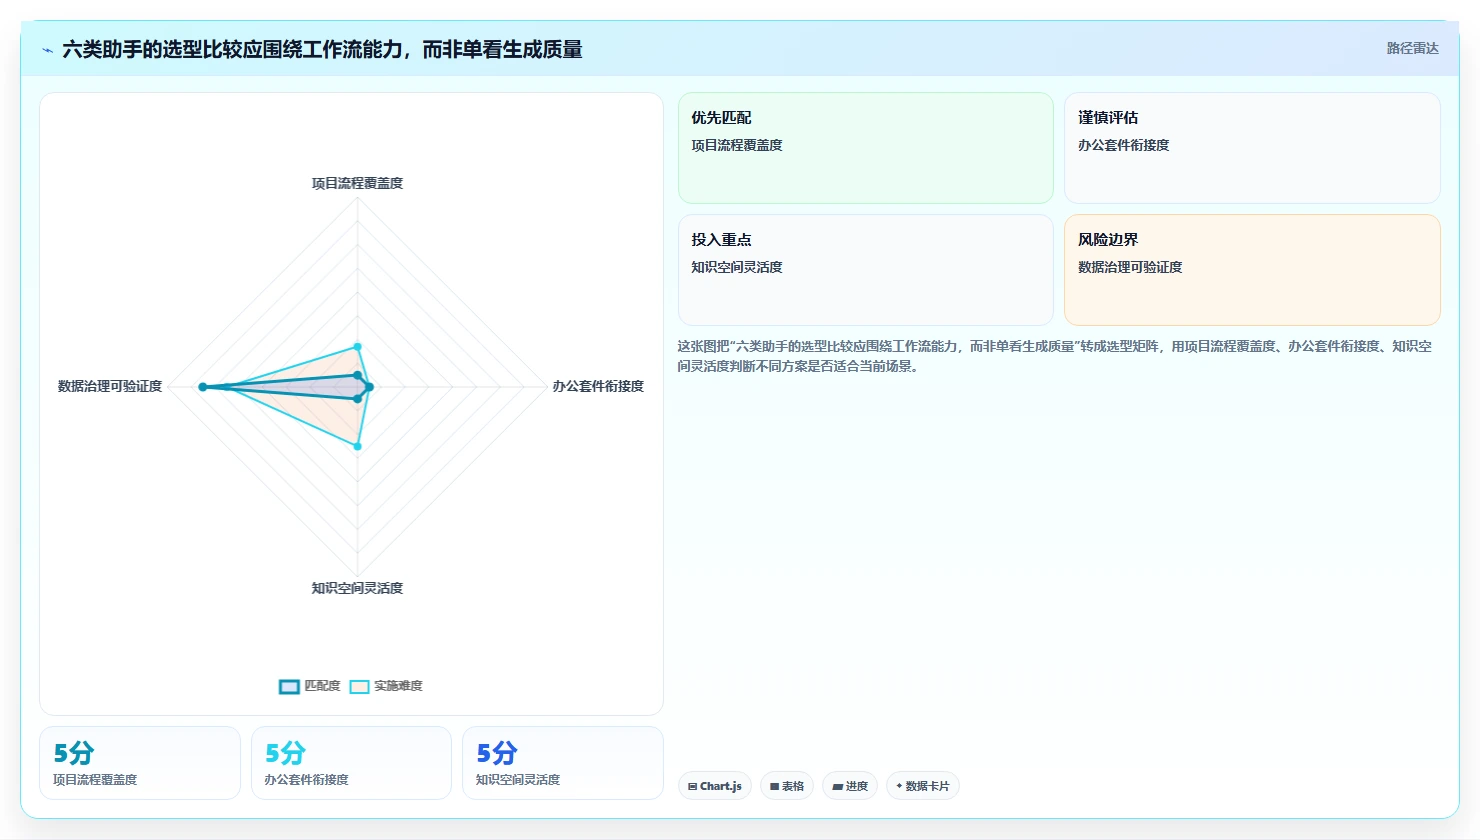The width and height of the screenshot is (1480, 840).
Task: Click the radar chart's 办公套件衔接度 axis label
Action: click(x=598, y=386)
